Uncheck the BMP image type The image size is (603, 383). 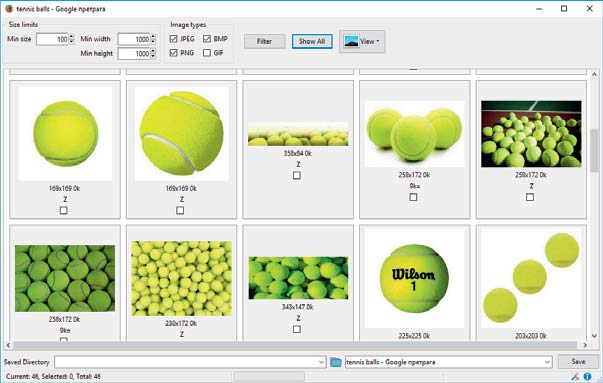(207, 39)
